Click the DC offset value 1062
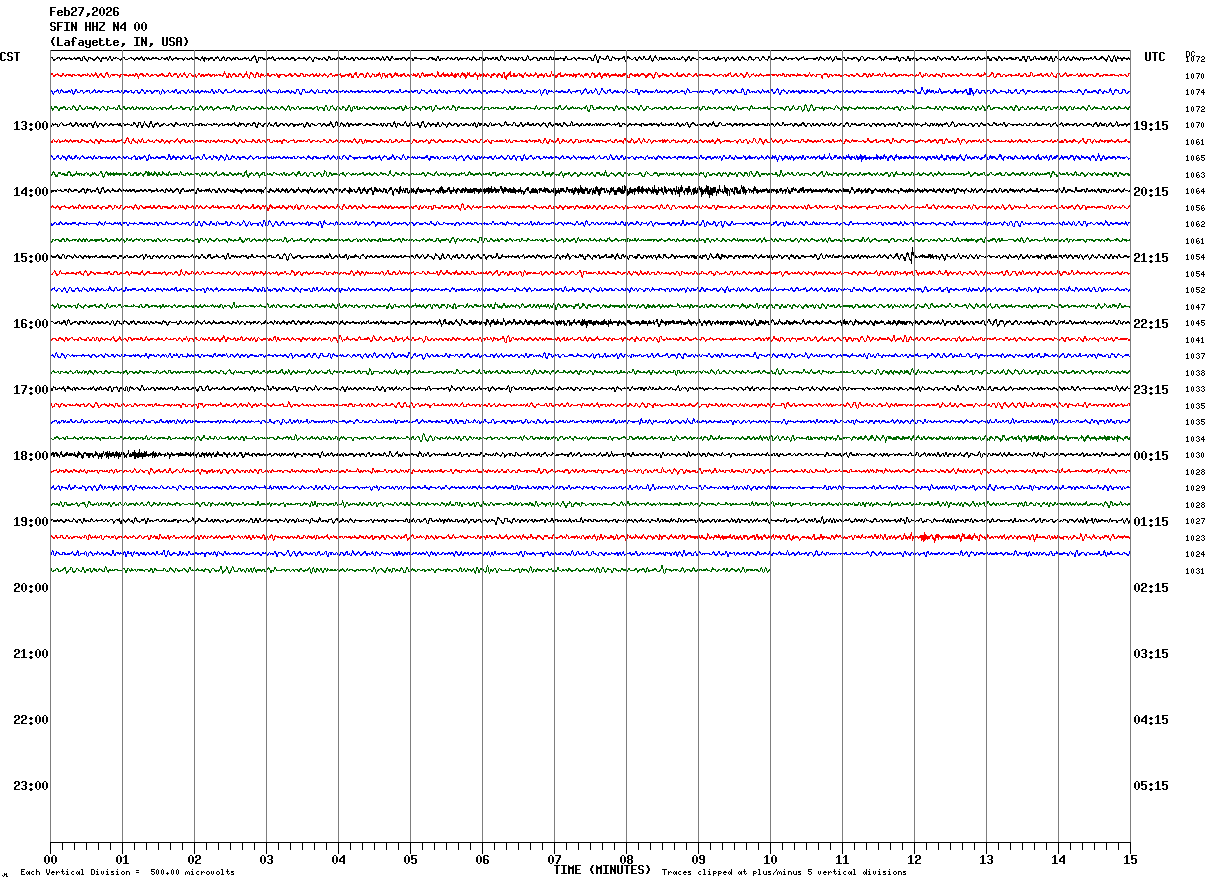Viewport: 1210px width, 886px height. tap(1195, 225)
